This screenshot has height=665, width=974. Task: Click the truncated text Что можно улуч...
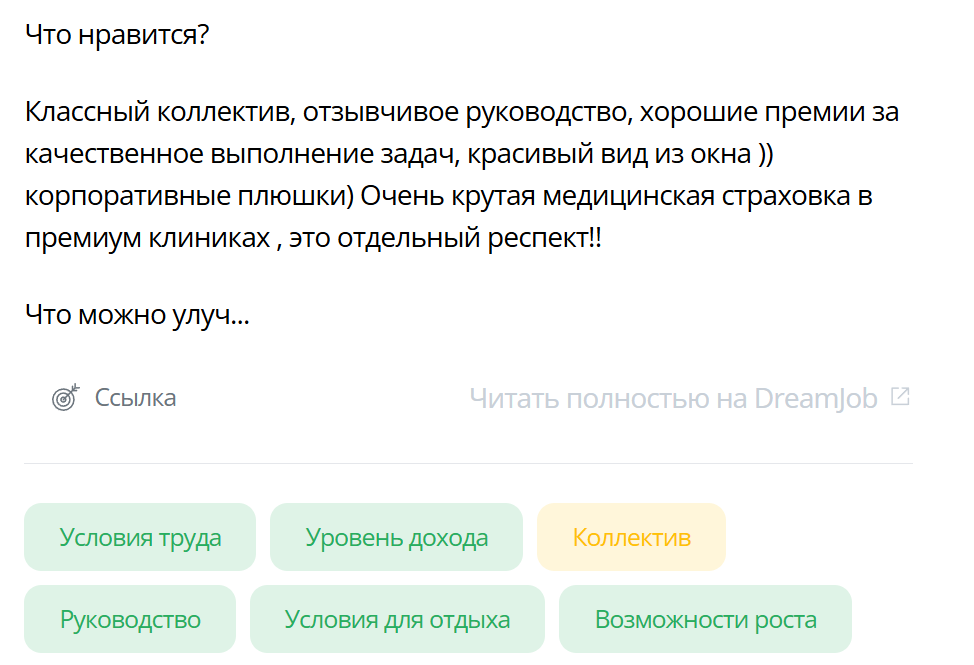point(137,314)
